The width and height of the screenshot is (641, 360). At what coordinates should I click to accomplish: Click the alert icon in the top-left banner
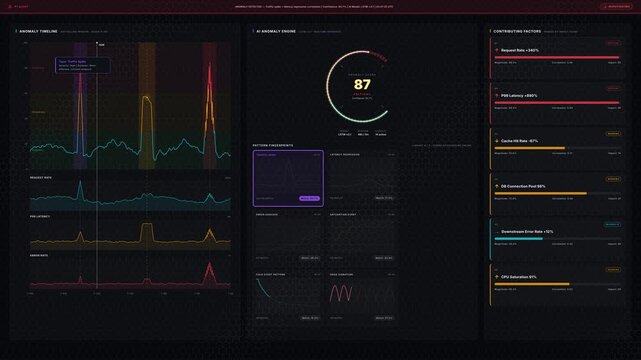coord(10,7)
